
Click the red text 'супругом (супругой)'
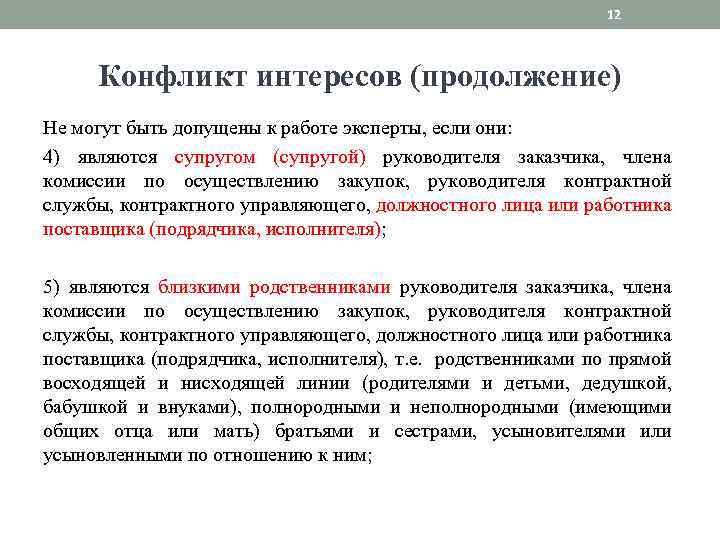[x=270, y=158]
